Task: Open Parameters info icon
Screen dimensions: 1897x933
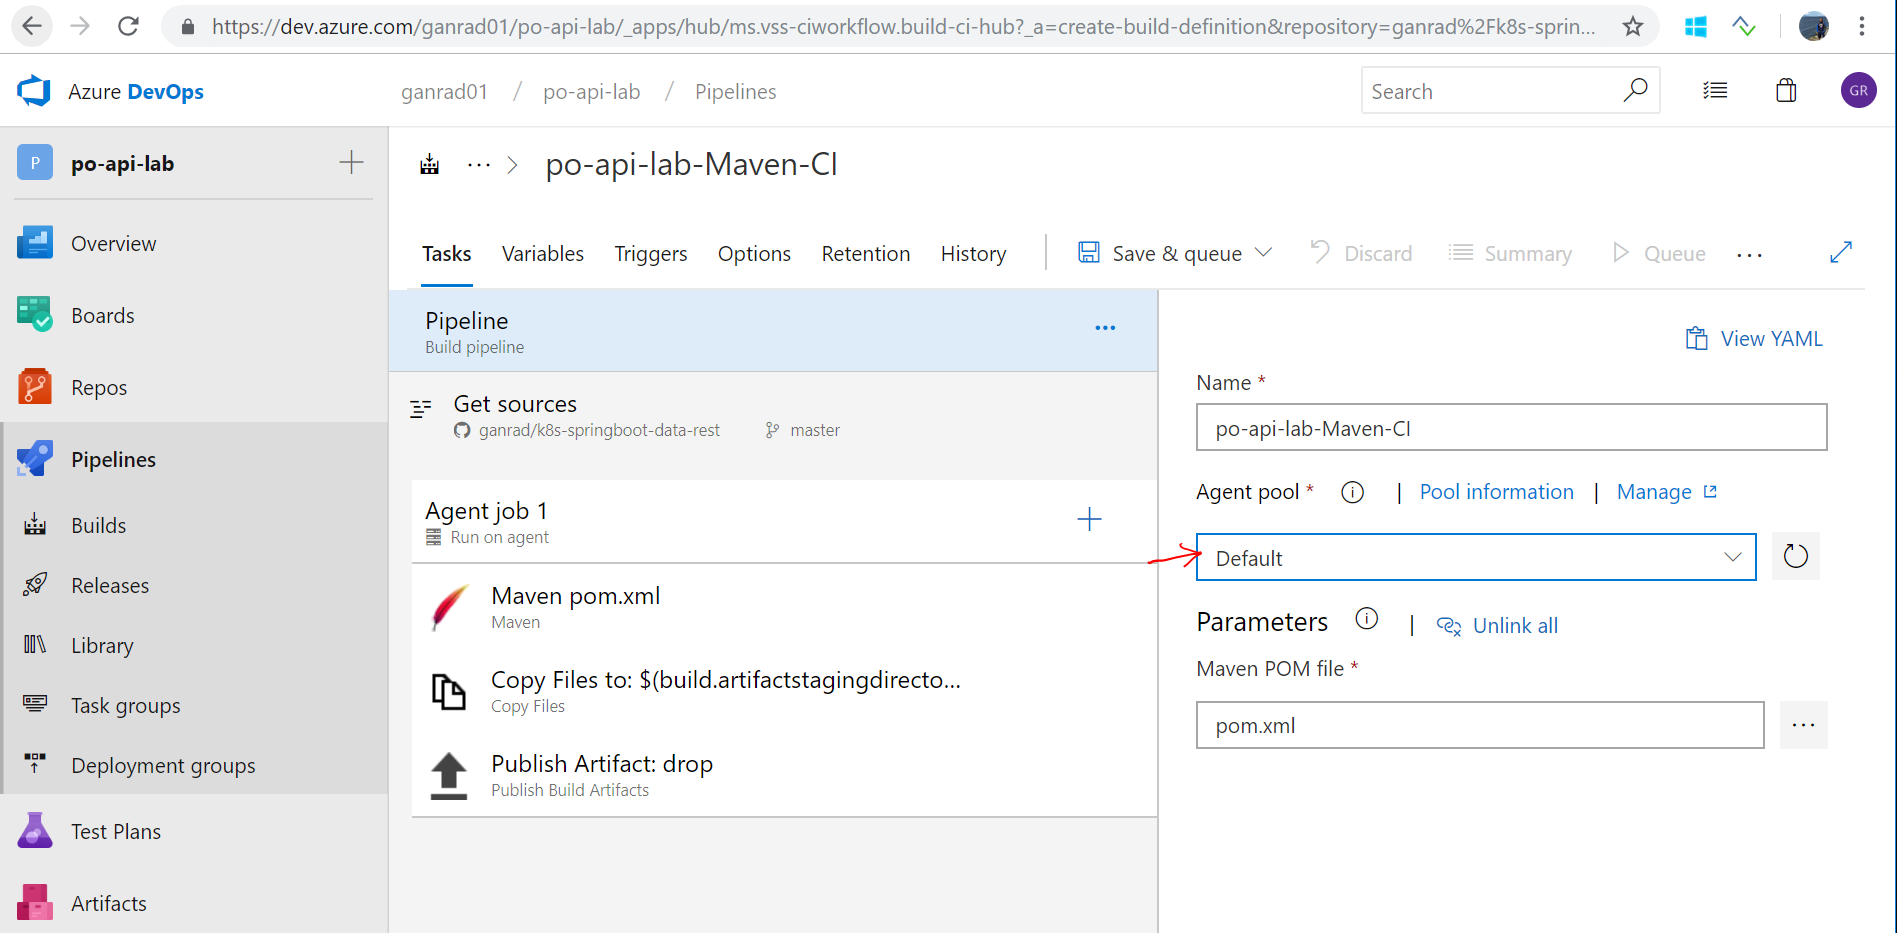Action: [1366, 619]
